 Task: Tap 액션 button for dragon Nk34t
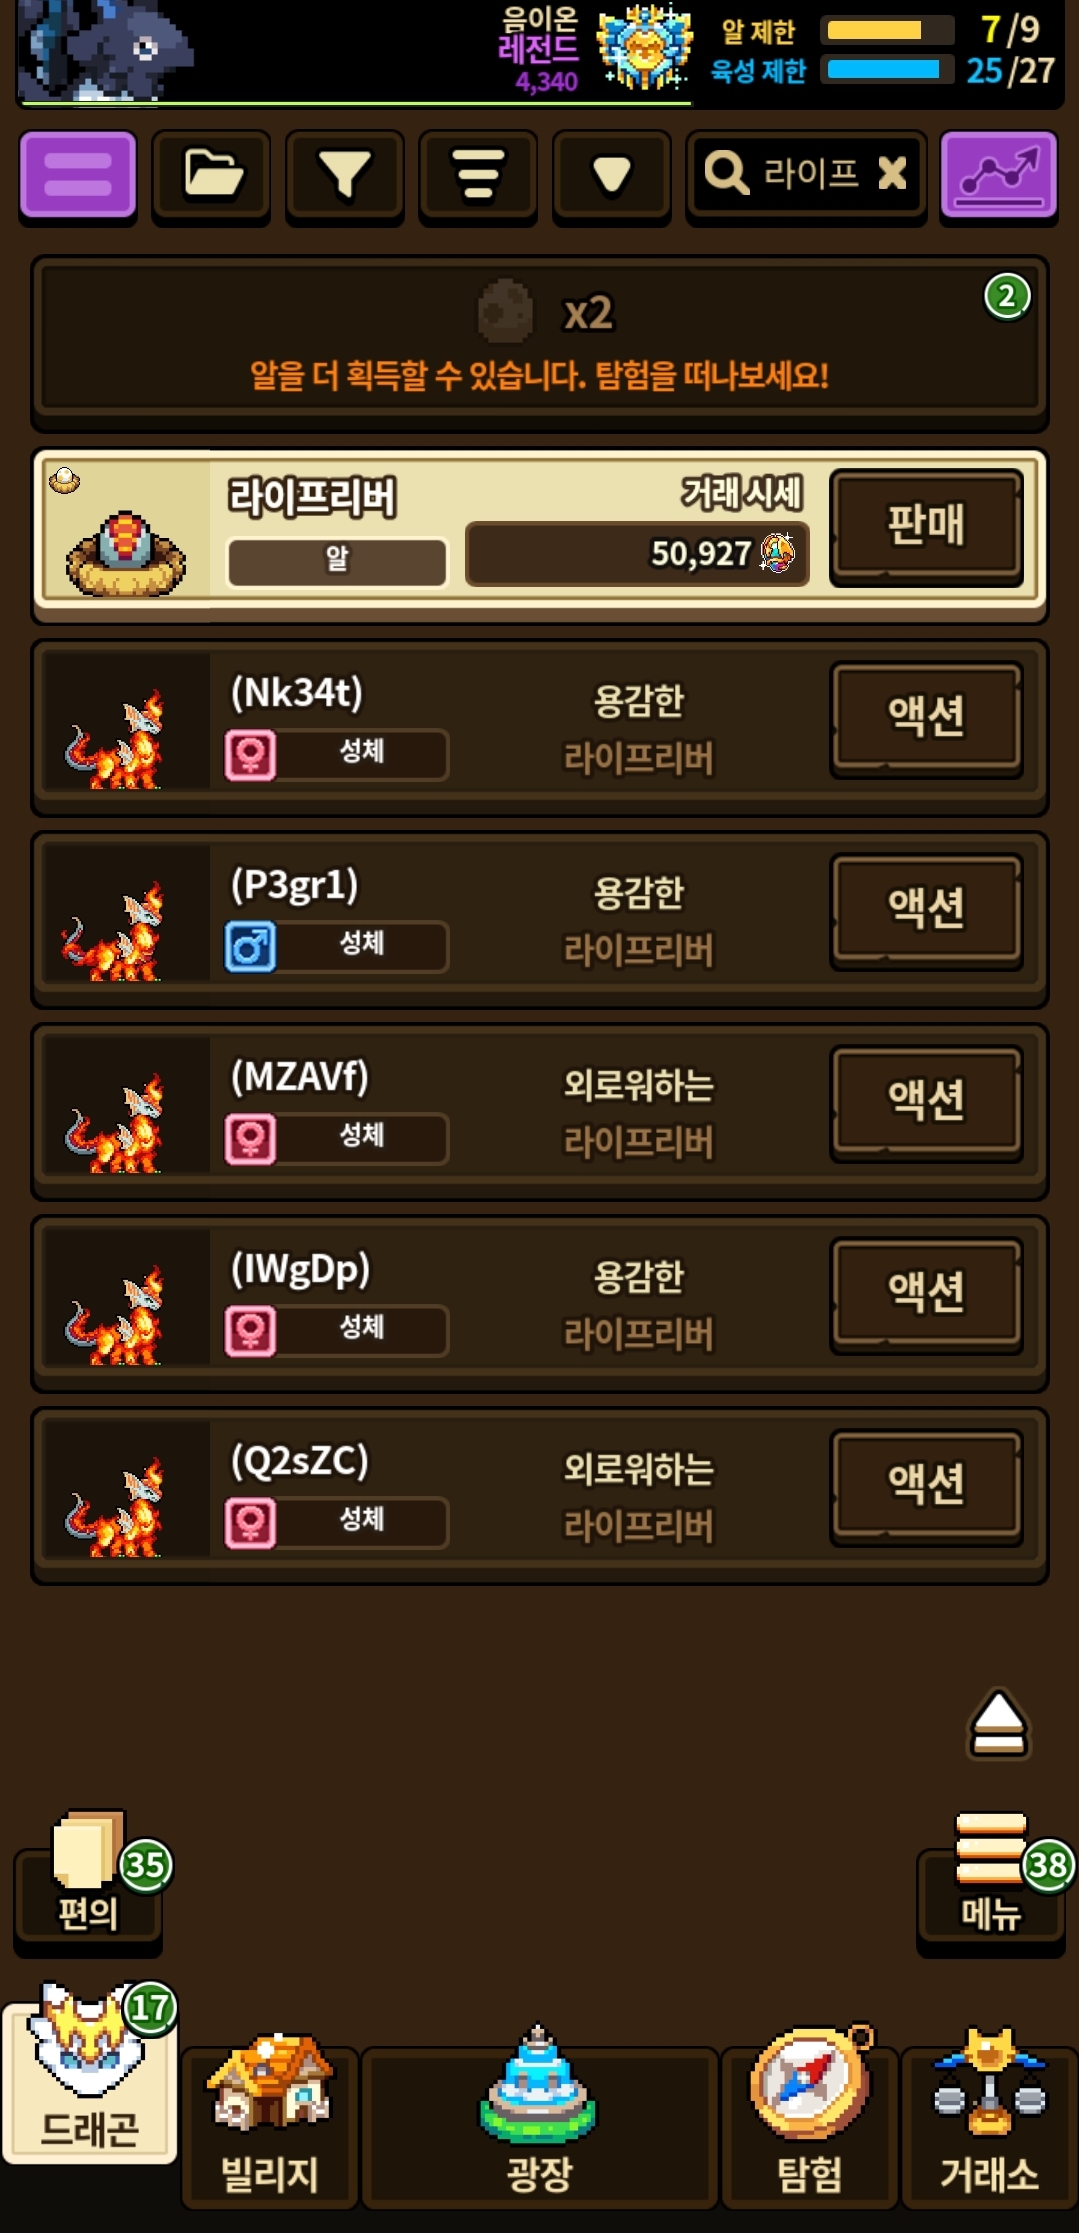click(927, 718)
